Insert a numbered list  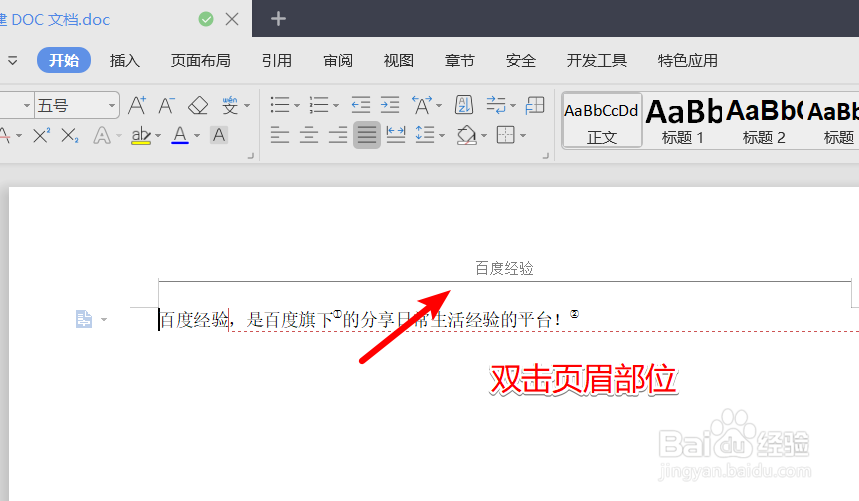pyautogui.click(x=319, y=105)
